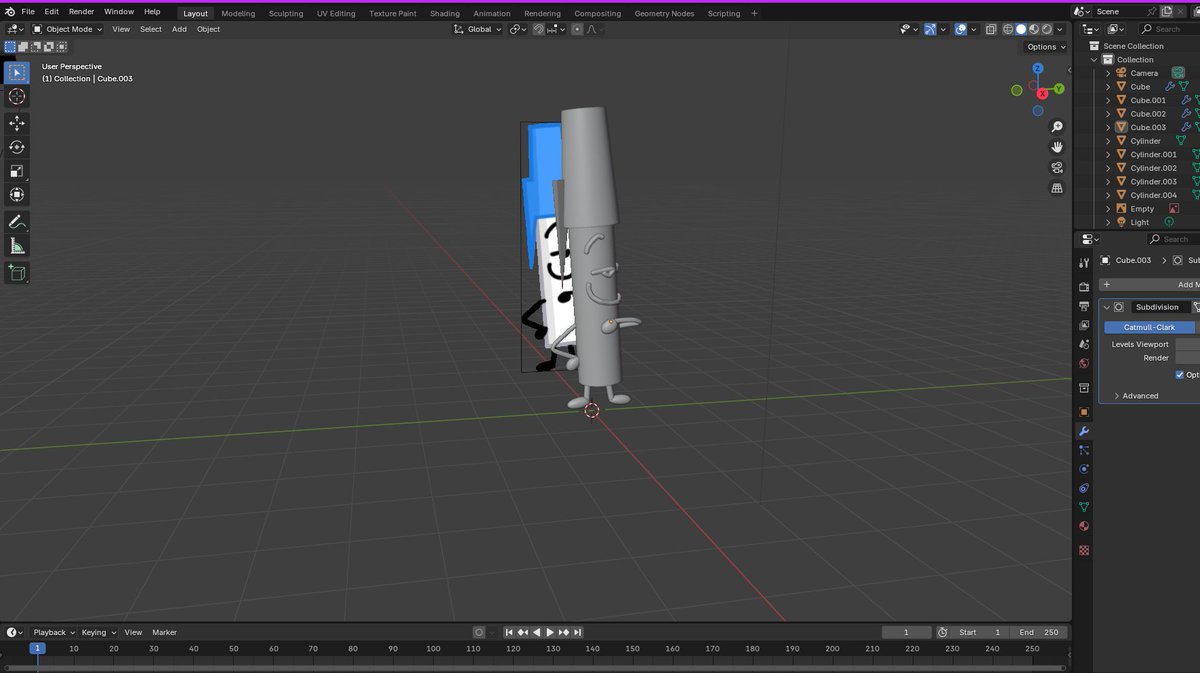
Task: Open the Keying dropdown in timeline
Action: coord(99,632)
